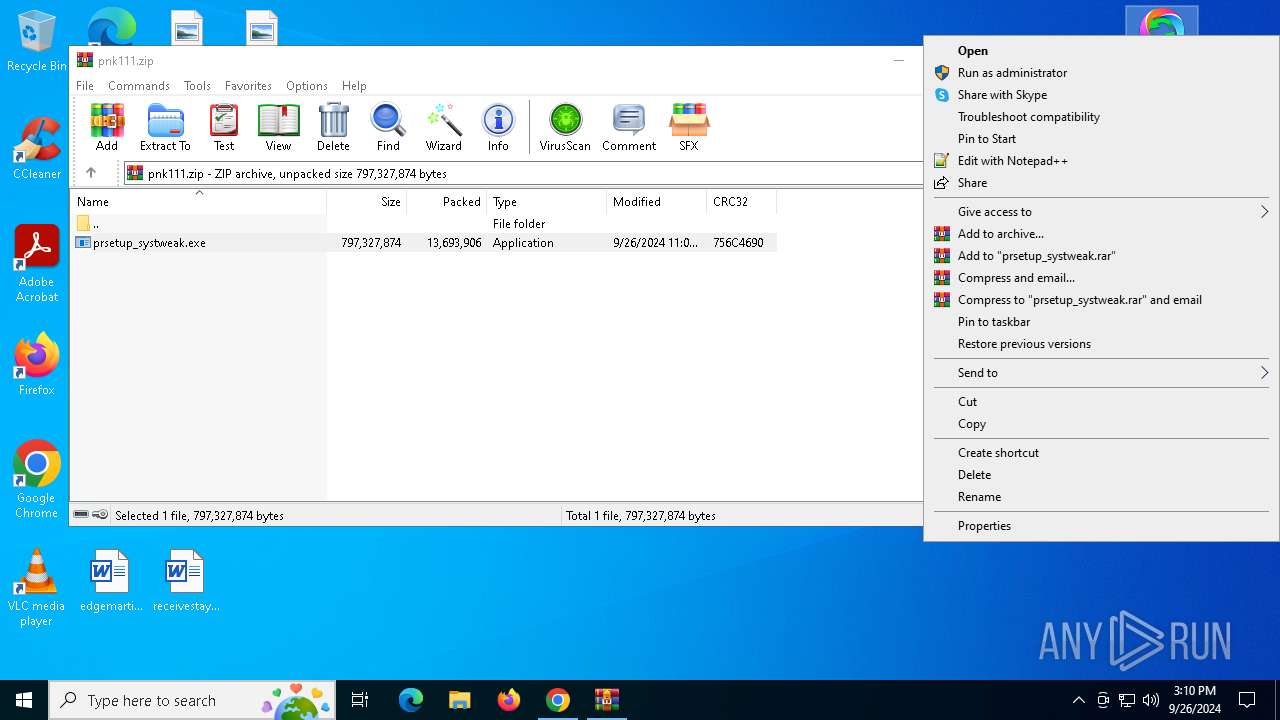Sort by the Name column header
This screenshot has height=720, width=1280.
point(198,201)
